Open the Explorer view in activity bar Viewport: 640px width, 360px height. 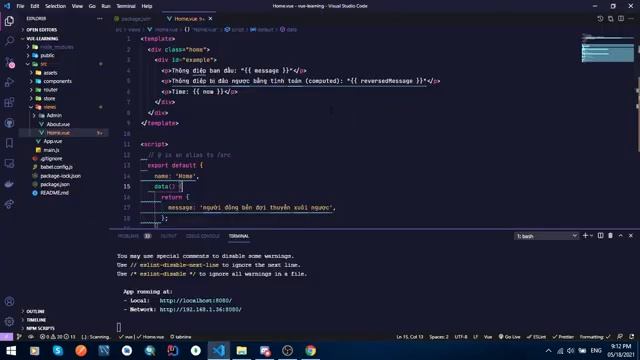(x=9, y=21)
